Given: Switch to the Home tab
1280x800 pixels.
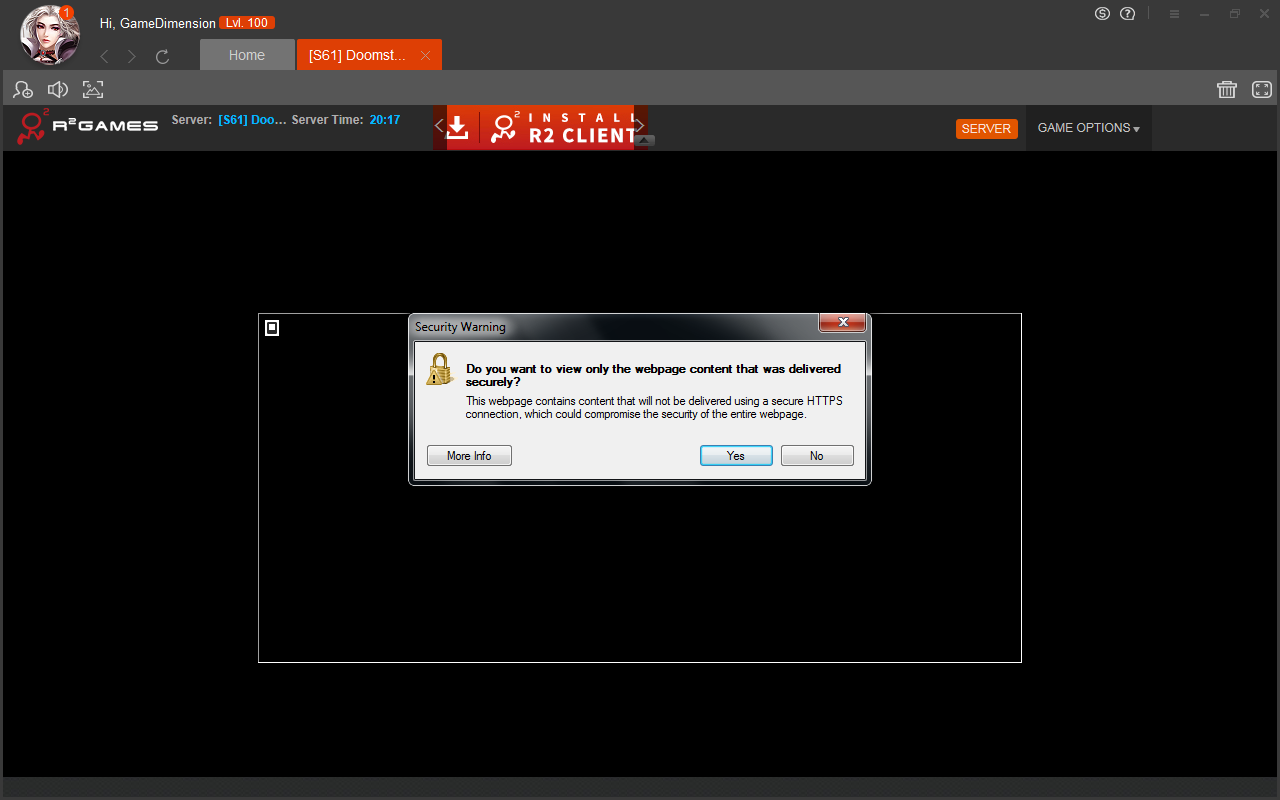Looking at the screenshot, I should 247,55.
